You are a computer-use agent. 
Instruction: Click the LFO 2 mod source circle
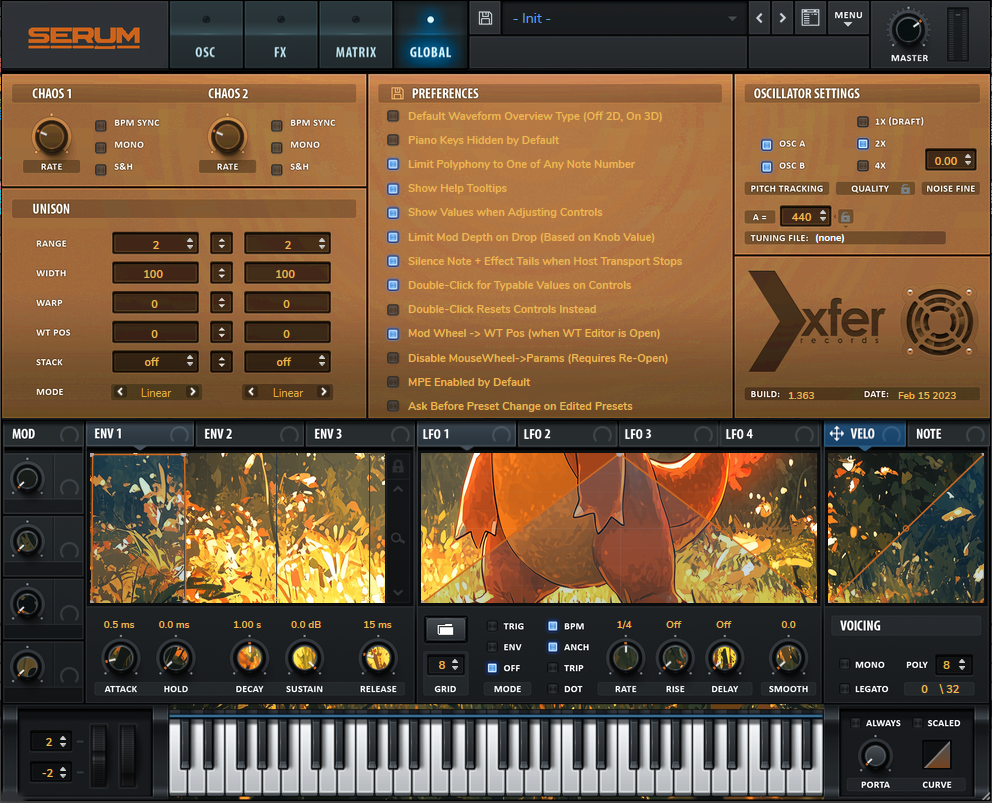point(602,434)
